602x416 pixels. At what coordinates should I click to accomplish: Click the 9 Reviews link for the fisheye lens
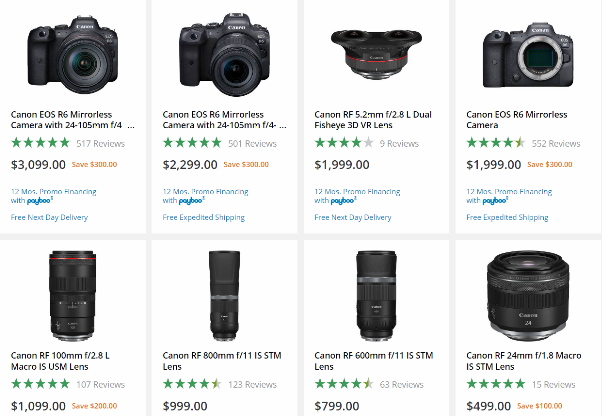tap(399, 144)
